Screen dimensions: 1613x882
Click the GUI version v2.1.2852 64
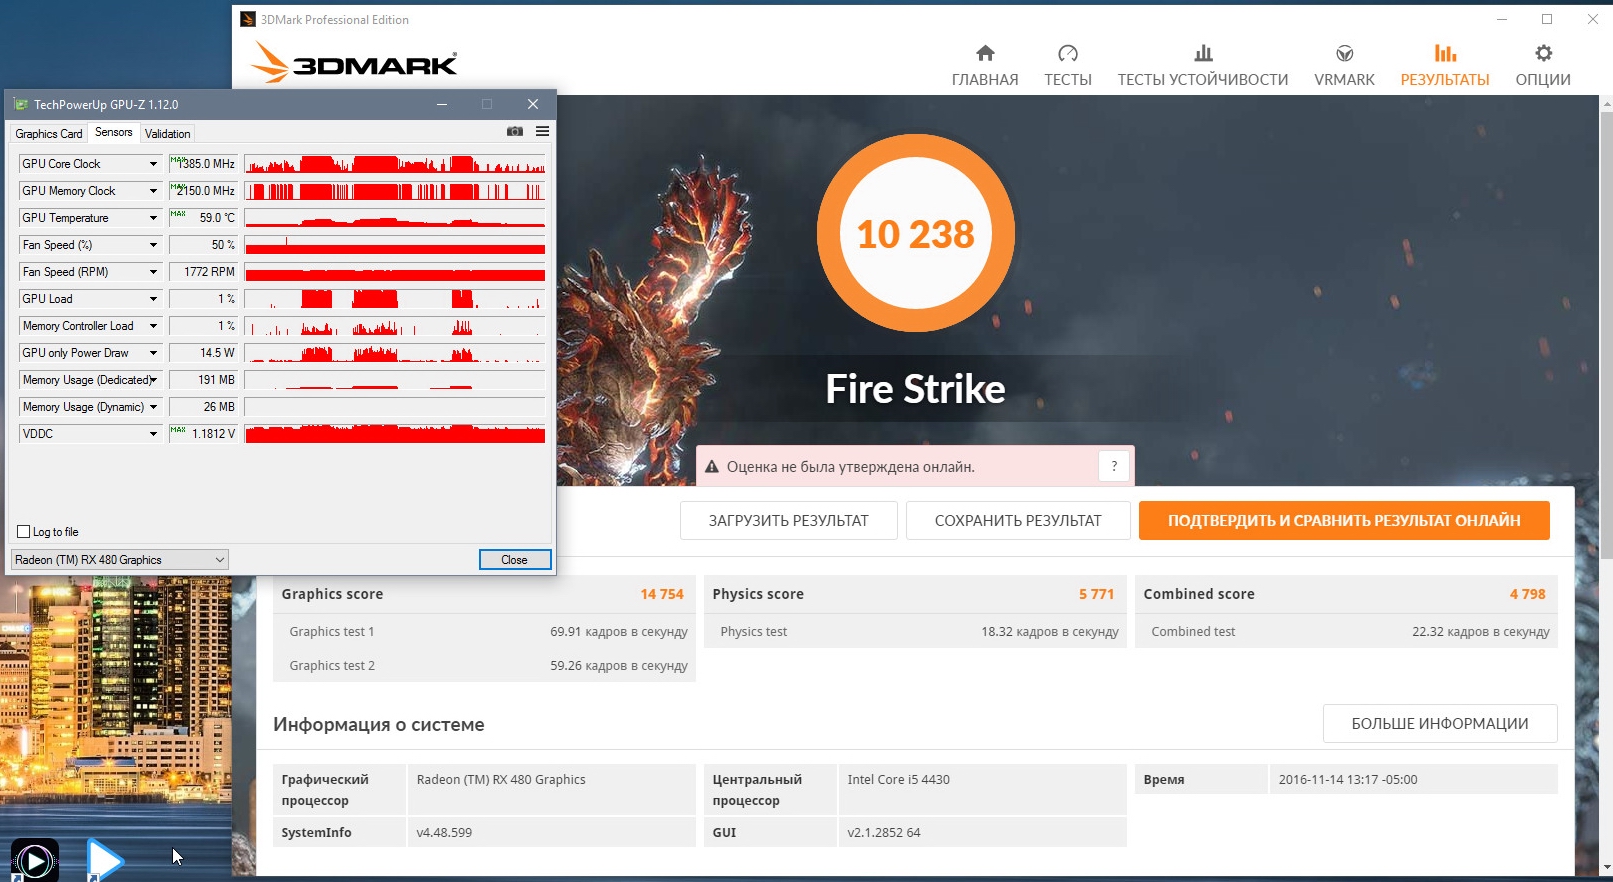click(x=884, y=833)
